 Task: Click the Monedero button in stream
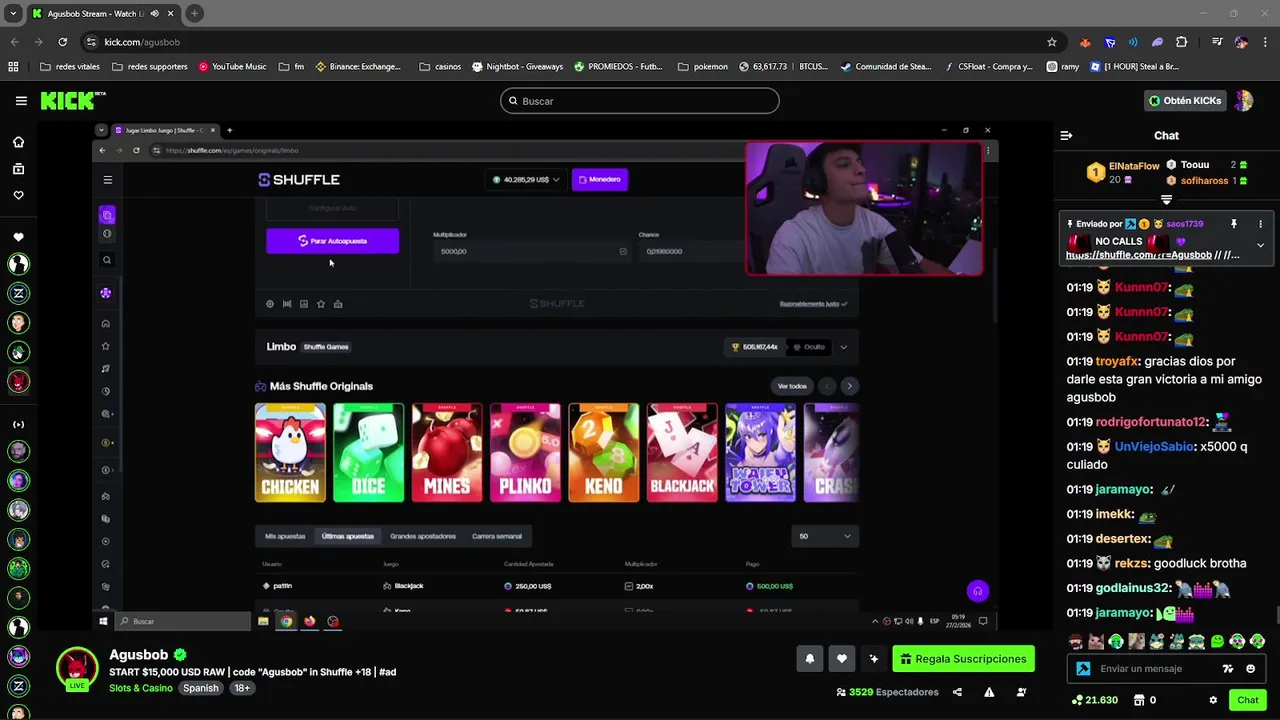pos(600,180)
